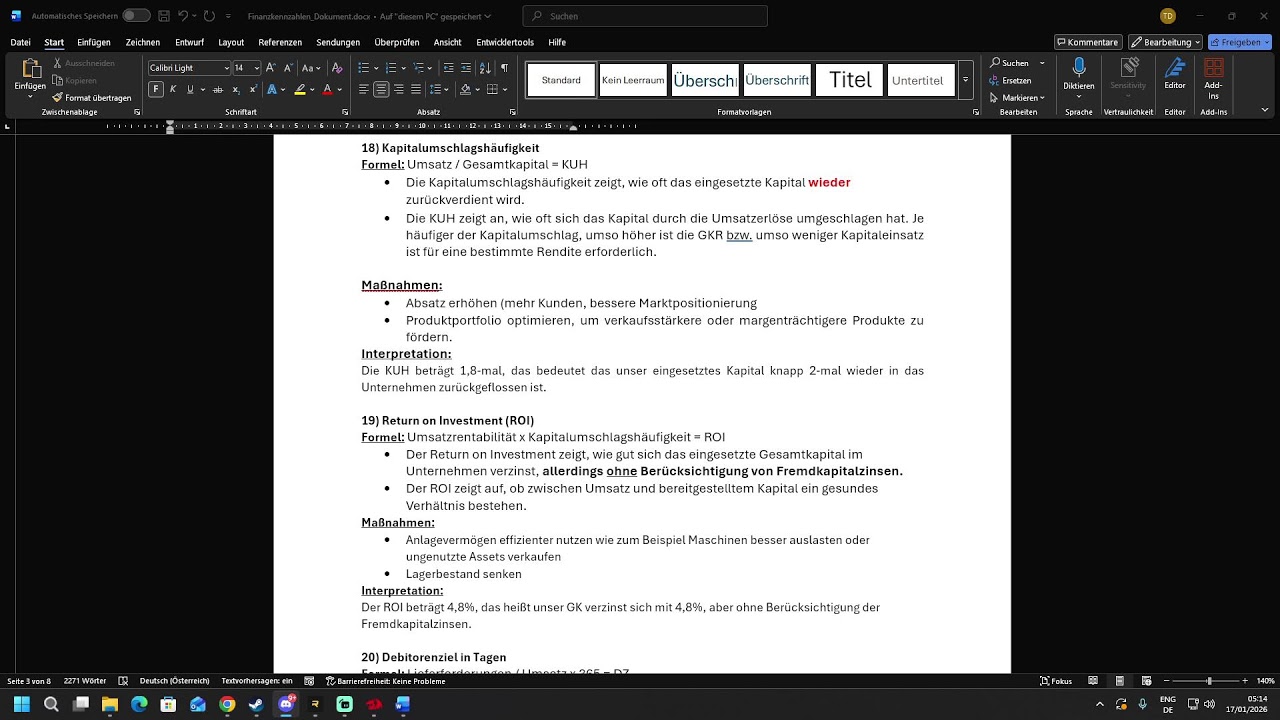1280x720 pixels.
Task: Switch to the Überprüfen tab
Action: 397,42
